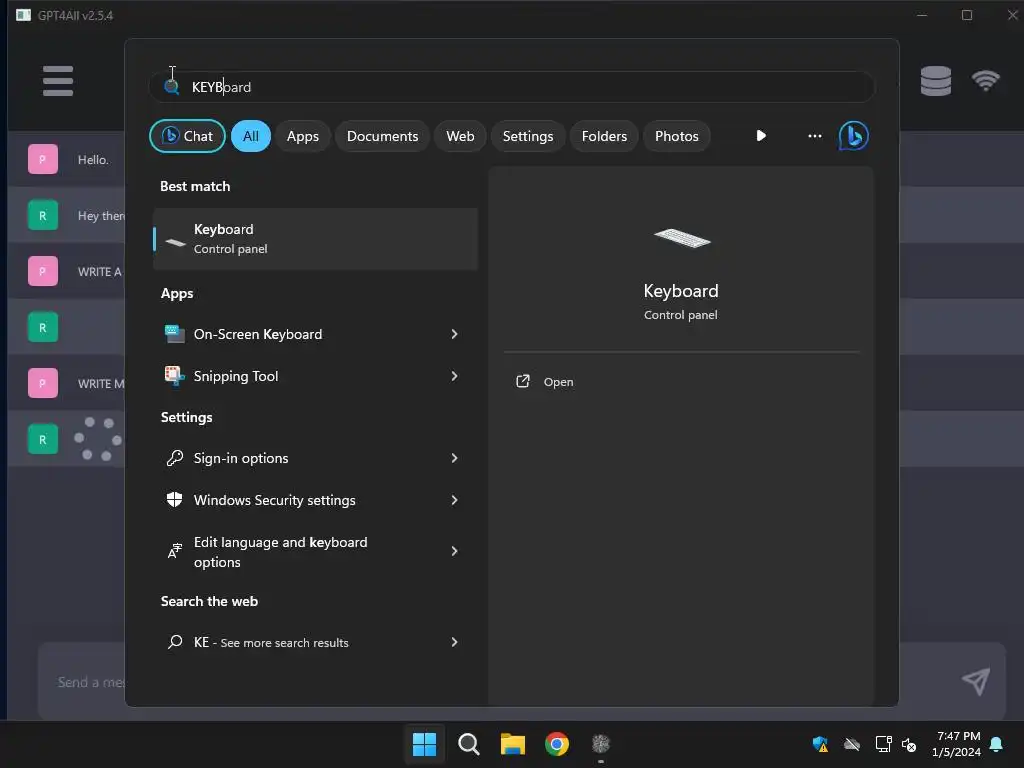
Task: Click the taskbar Search icon
Action: tap(468, 744)
